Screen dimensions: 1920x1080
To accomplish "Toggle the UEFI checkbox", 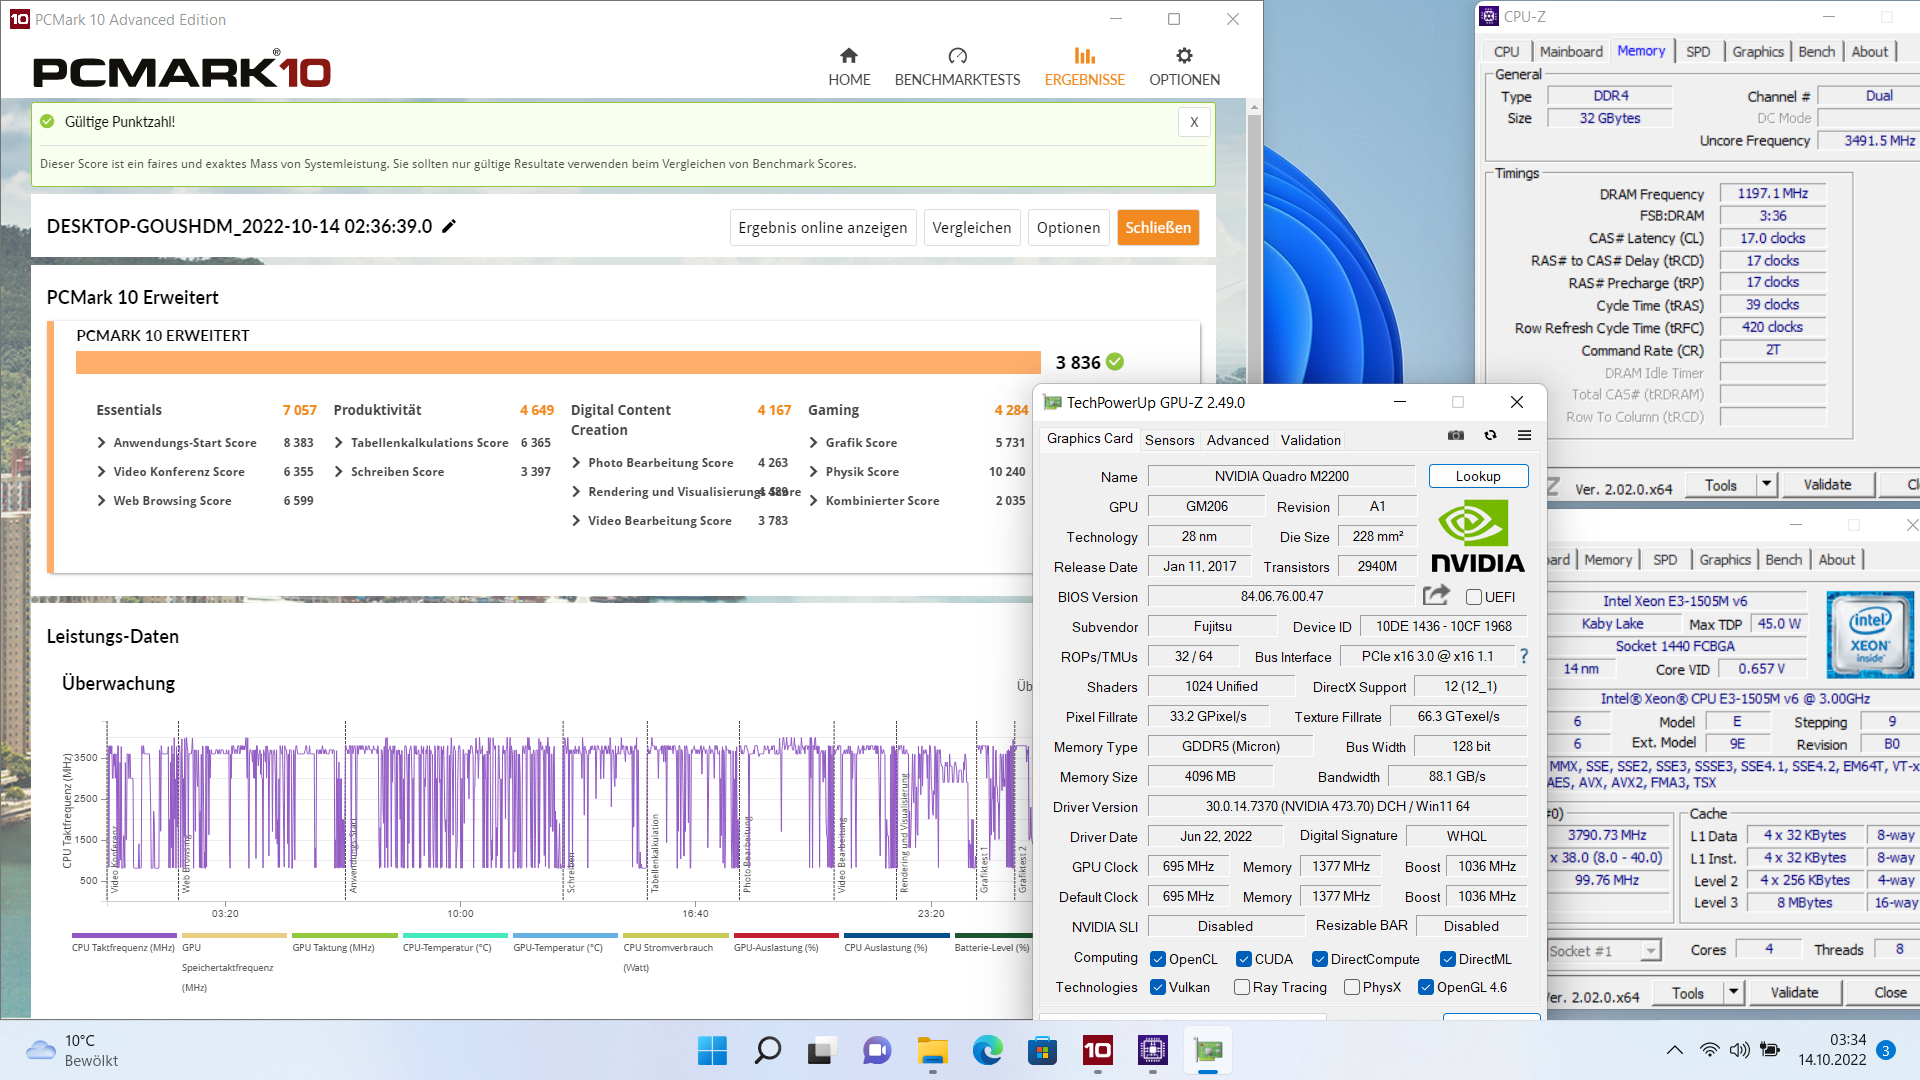I will tap(1473, 597).
